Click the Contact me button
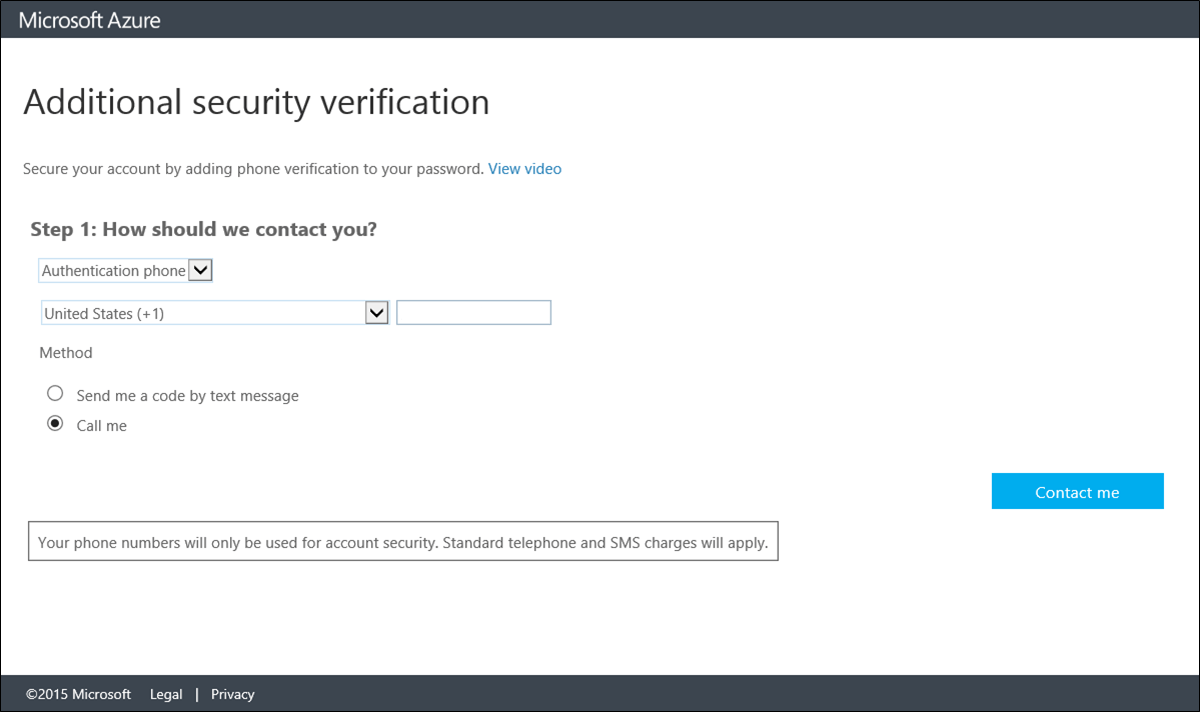1200x712 pixels. click(1077, 491)
